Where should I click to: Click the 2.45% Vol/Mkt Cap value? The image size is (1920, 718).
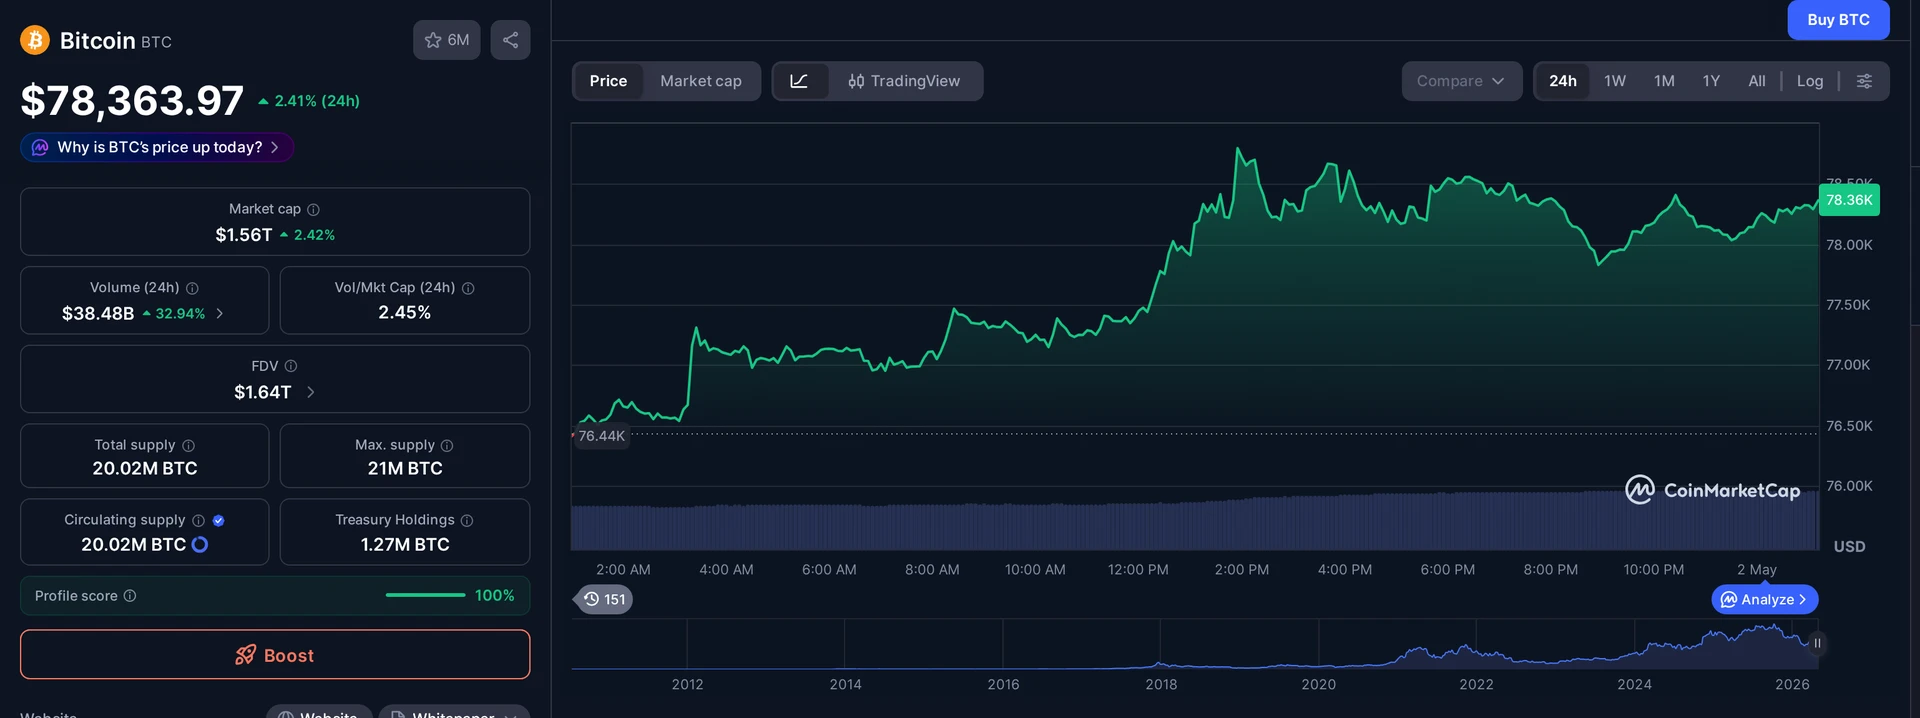coord(405,312)
